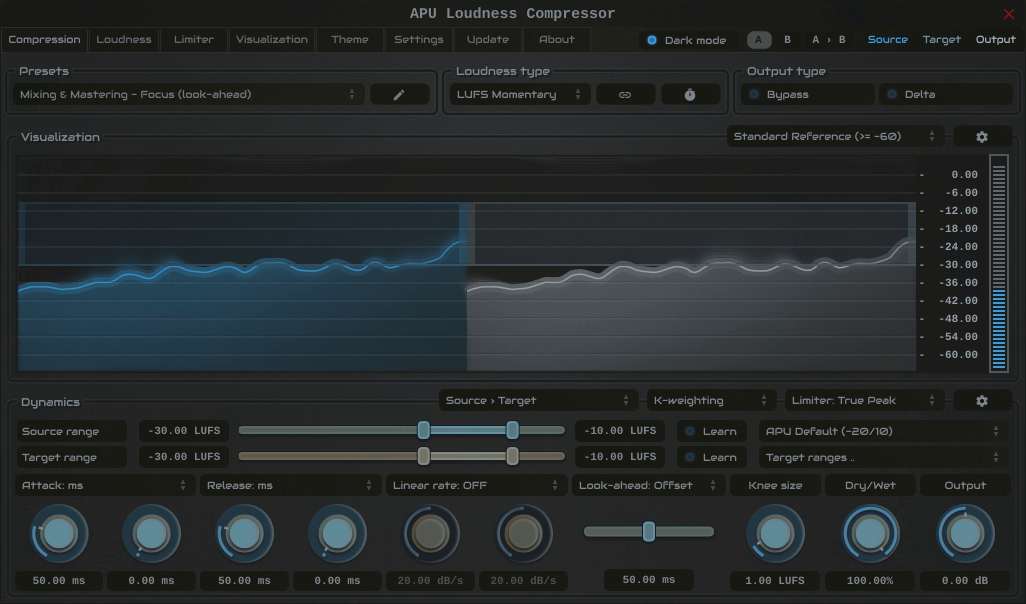Click the pencil edit preset icon
Viewport: 1026px width, 604px height.
pyautogui.click(x=399, y=95)
